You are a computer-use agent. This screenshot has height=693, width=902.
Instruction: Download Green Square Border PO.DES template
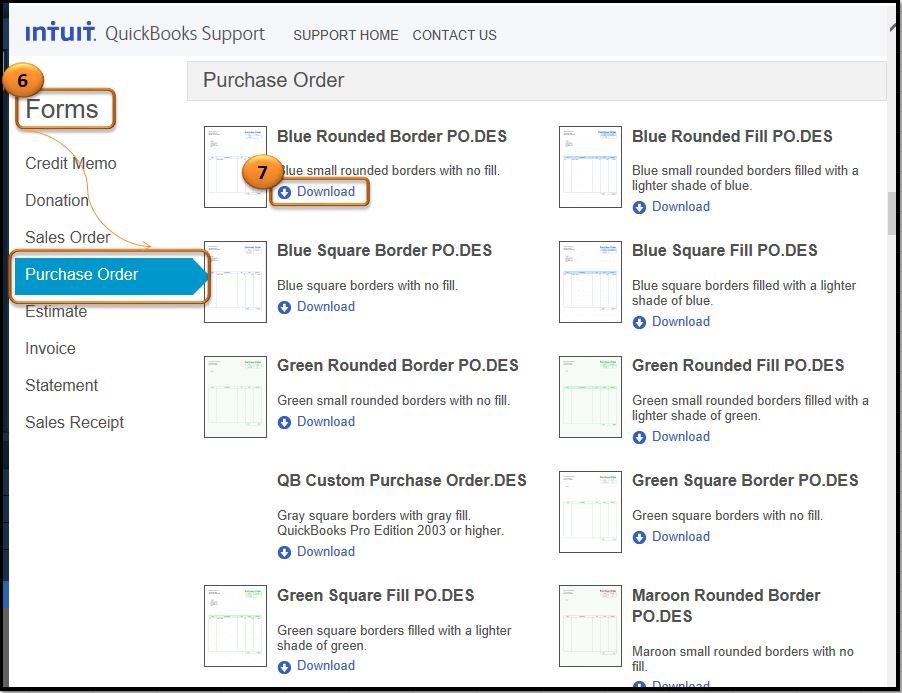pos(681,537)
